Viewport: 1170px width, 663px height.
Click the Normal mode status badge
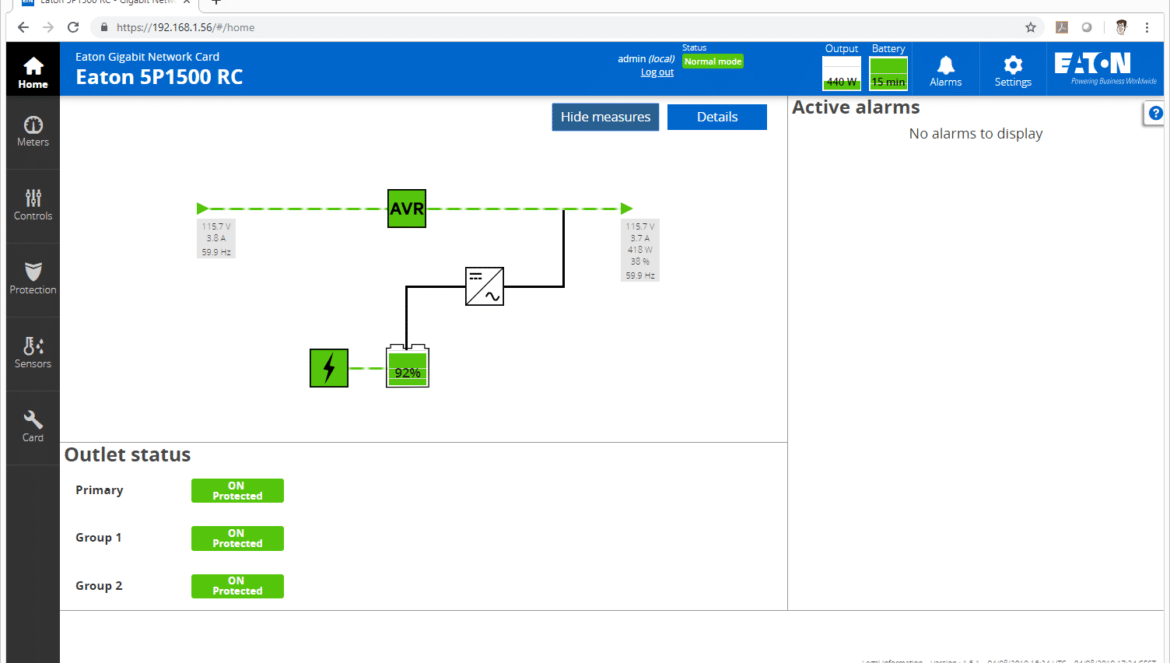(x=713, y=62)
